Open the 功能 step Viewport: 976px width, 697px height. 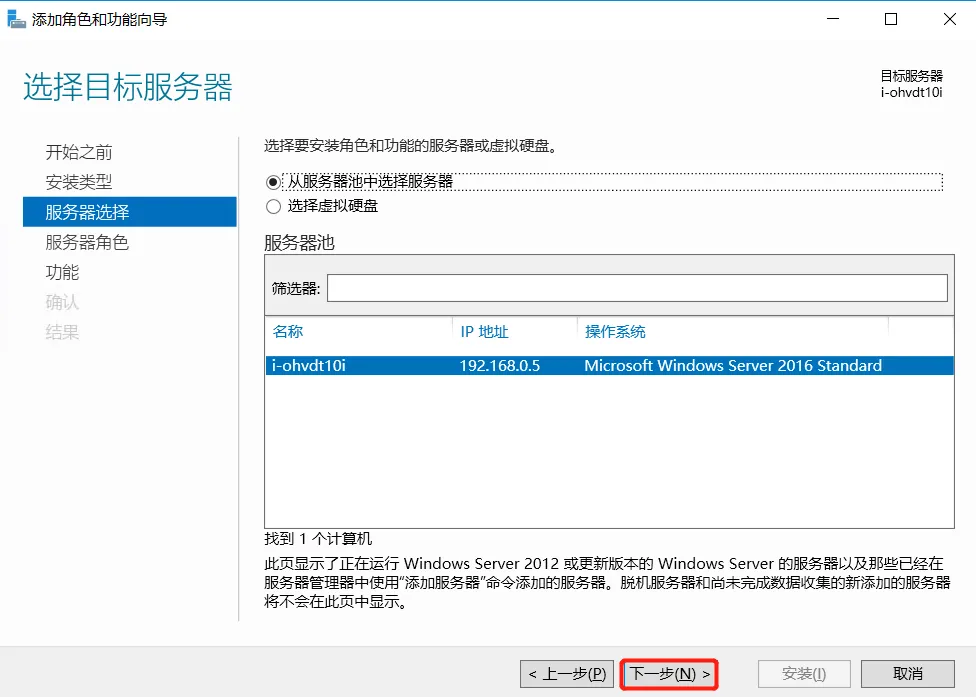pyautogui.click(x=62, y=272)
